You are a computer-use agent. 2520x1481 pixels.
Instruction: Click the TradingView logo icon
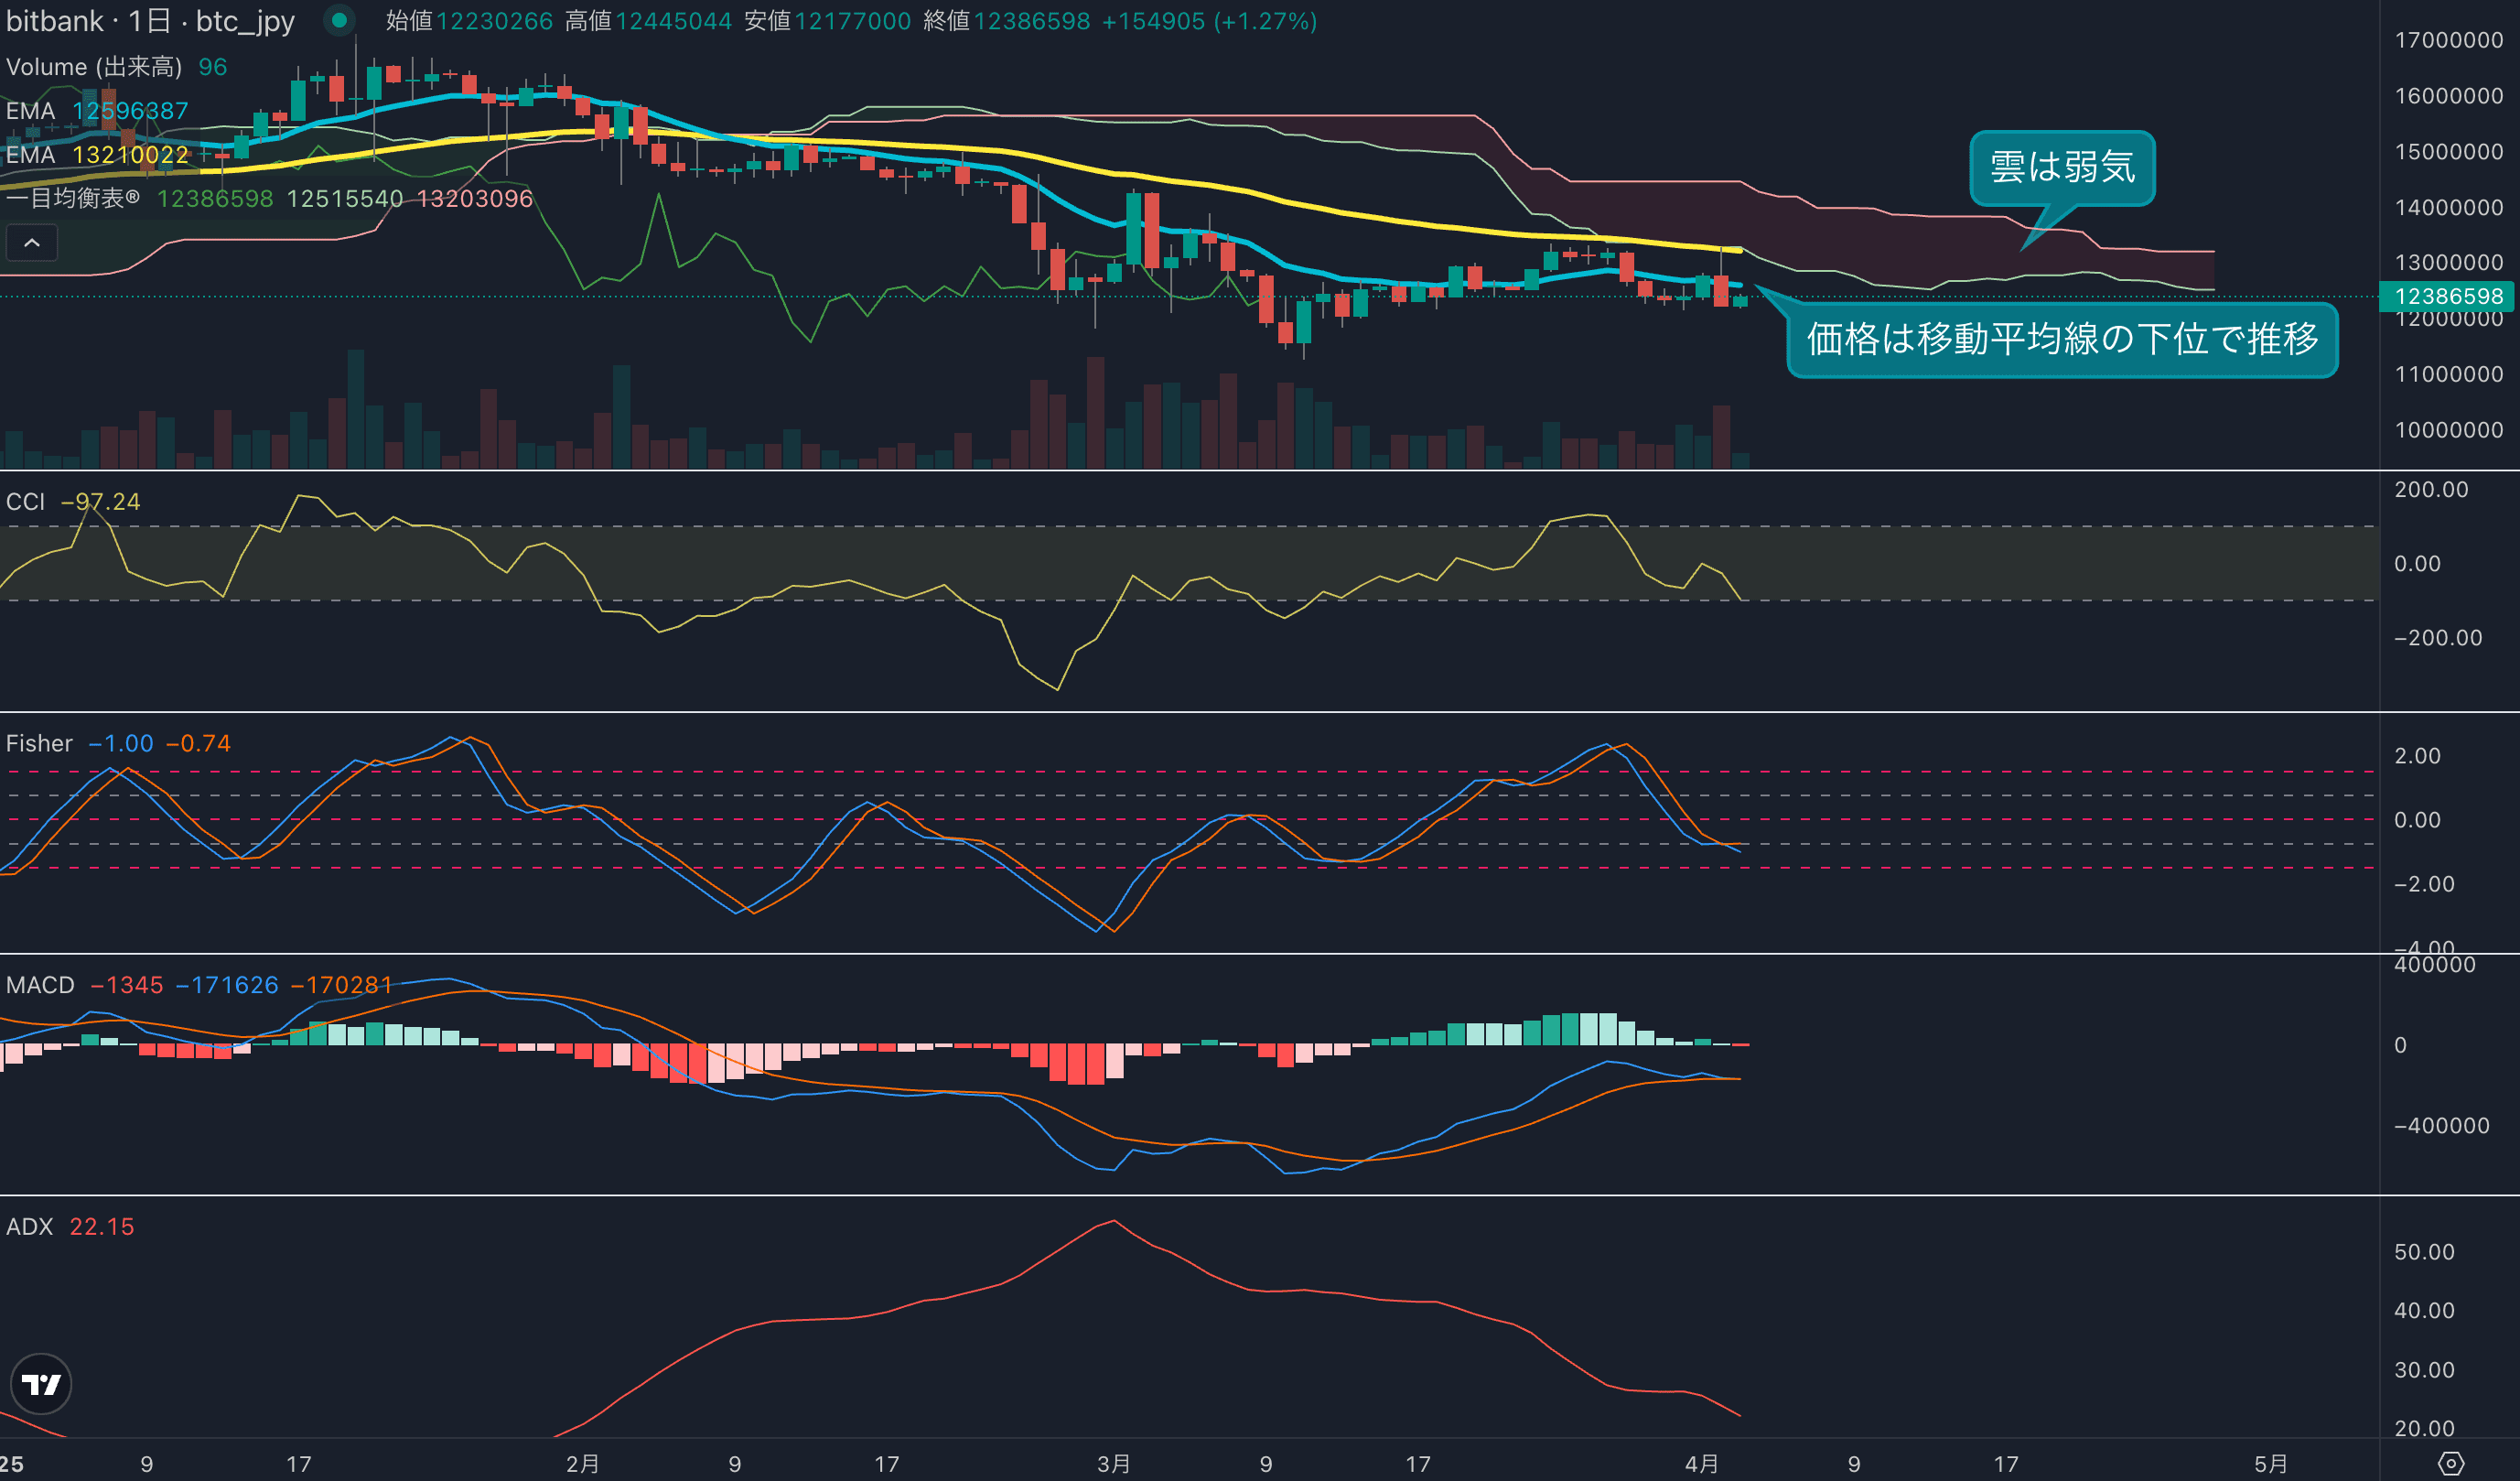click(x=41, y=1384)
